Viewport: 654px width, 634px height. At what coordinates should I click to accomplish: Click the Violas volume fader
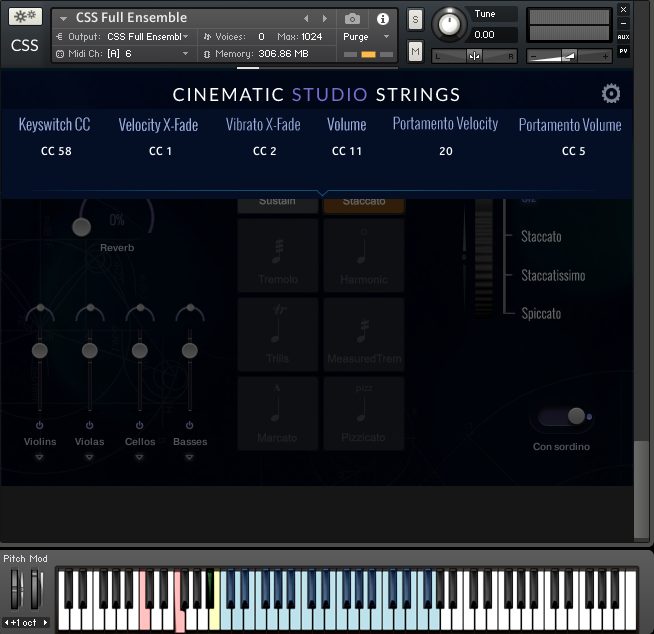(90, 350)
